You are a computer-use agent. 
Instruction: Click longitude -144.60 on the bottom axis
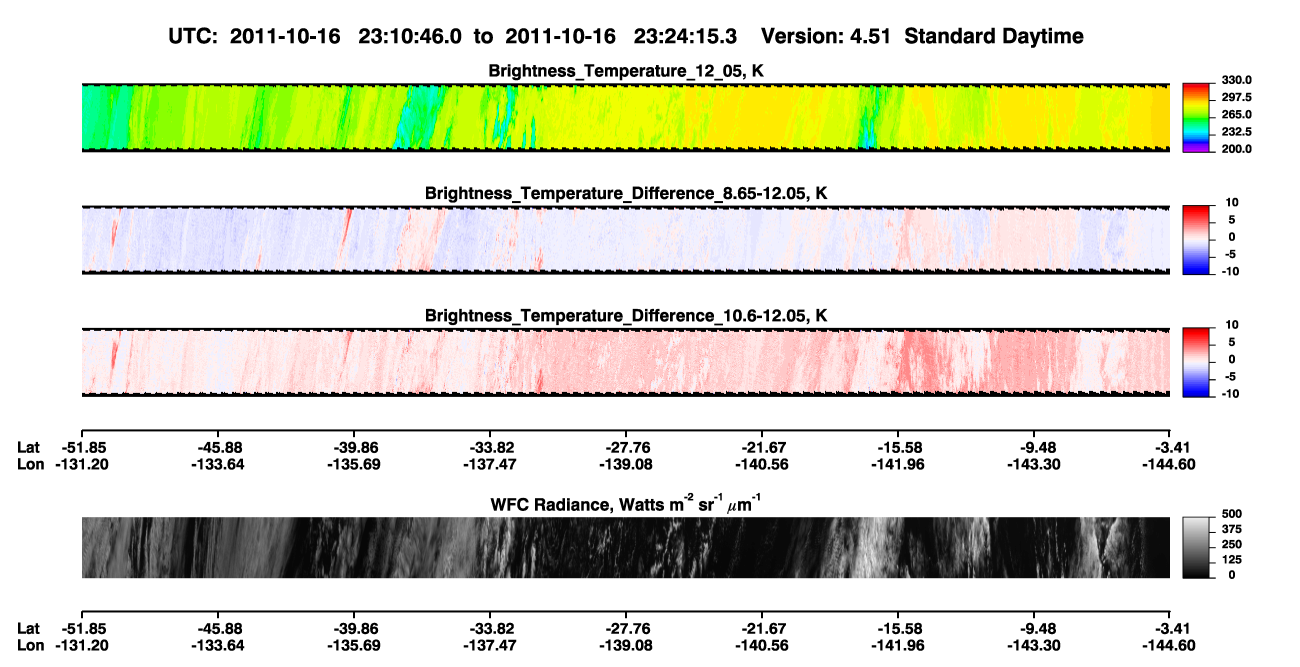click(1171, 646)
